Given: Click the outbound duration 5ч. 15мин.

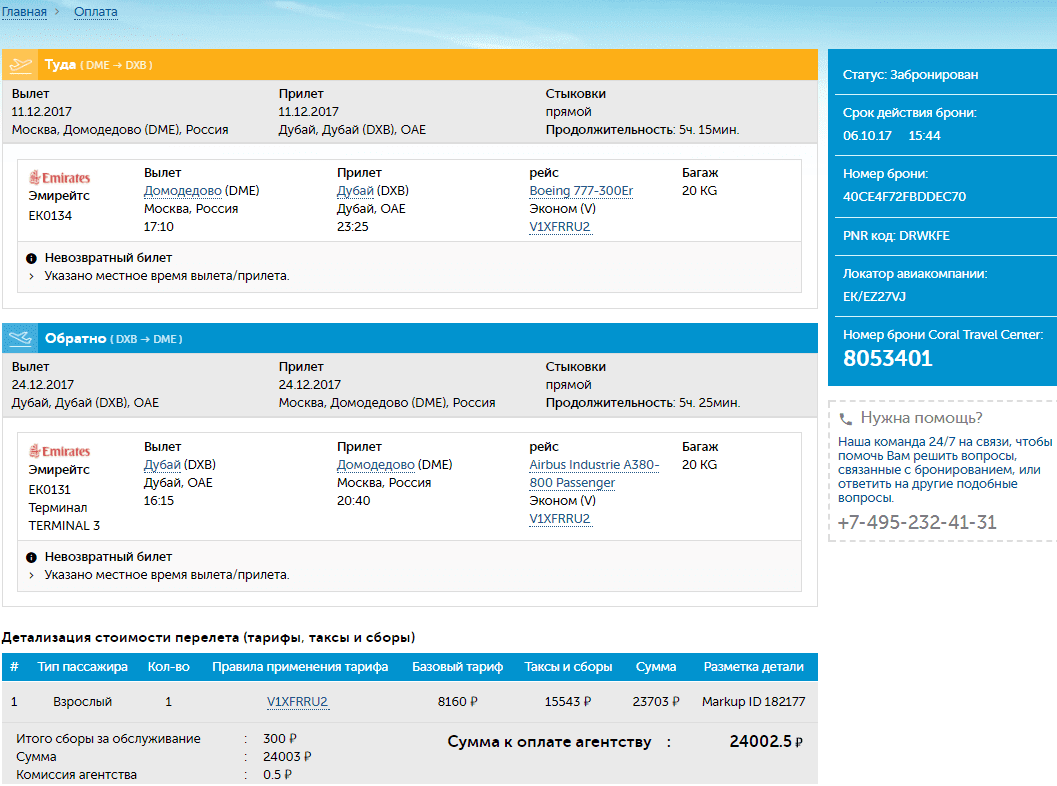Looking at the screenshot, I should coord(708,130).
